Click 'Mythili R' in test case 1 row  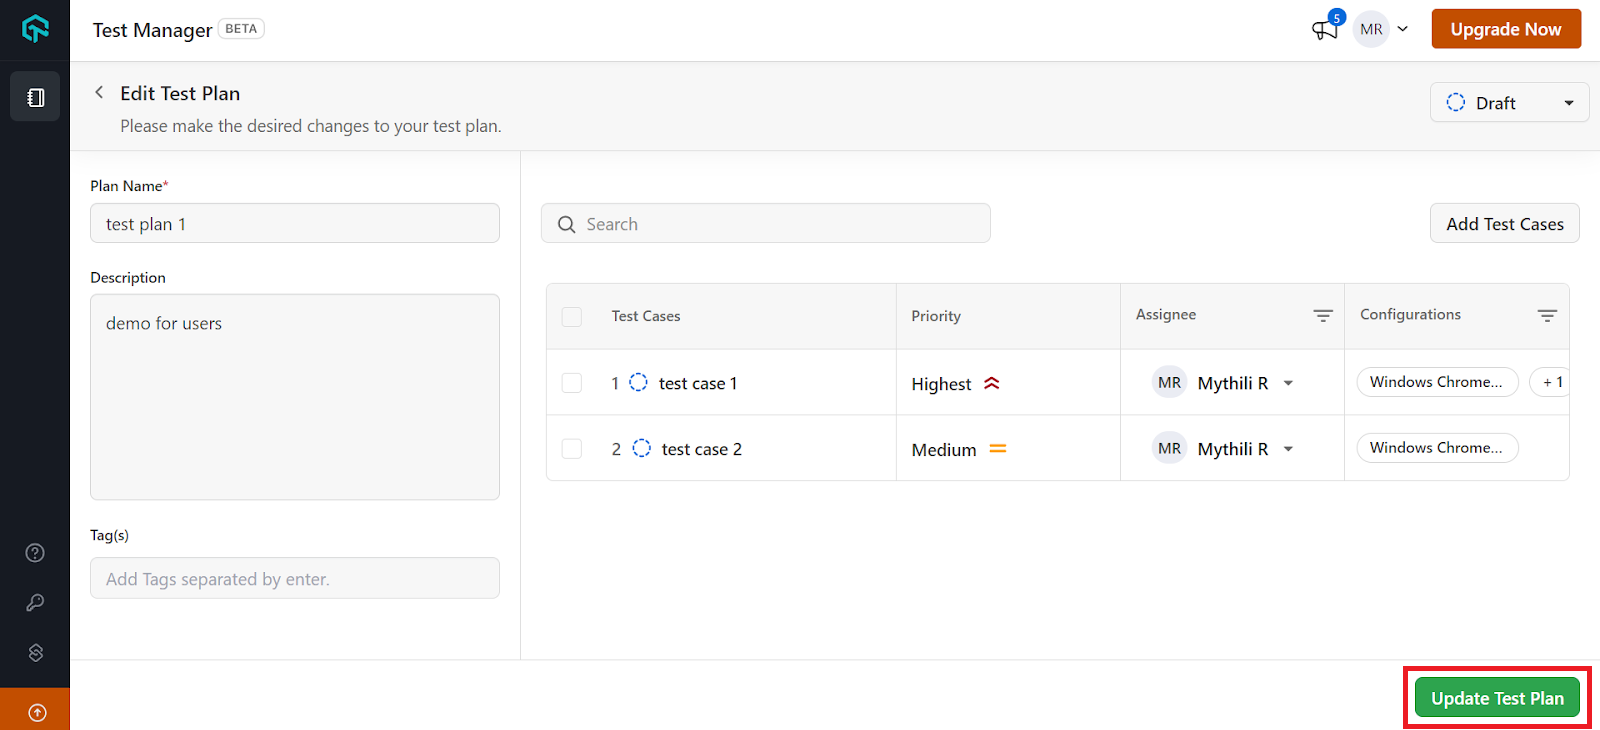1233,383
